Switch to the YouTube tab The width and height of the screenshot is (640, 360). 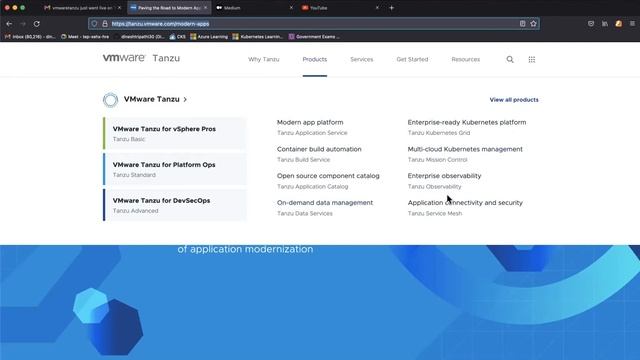[339, 7]
